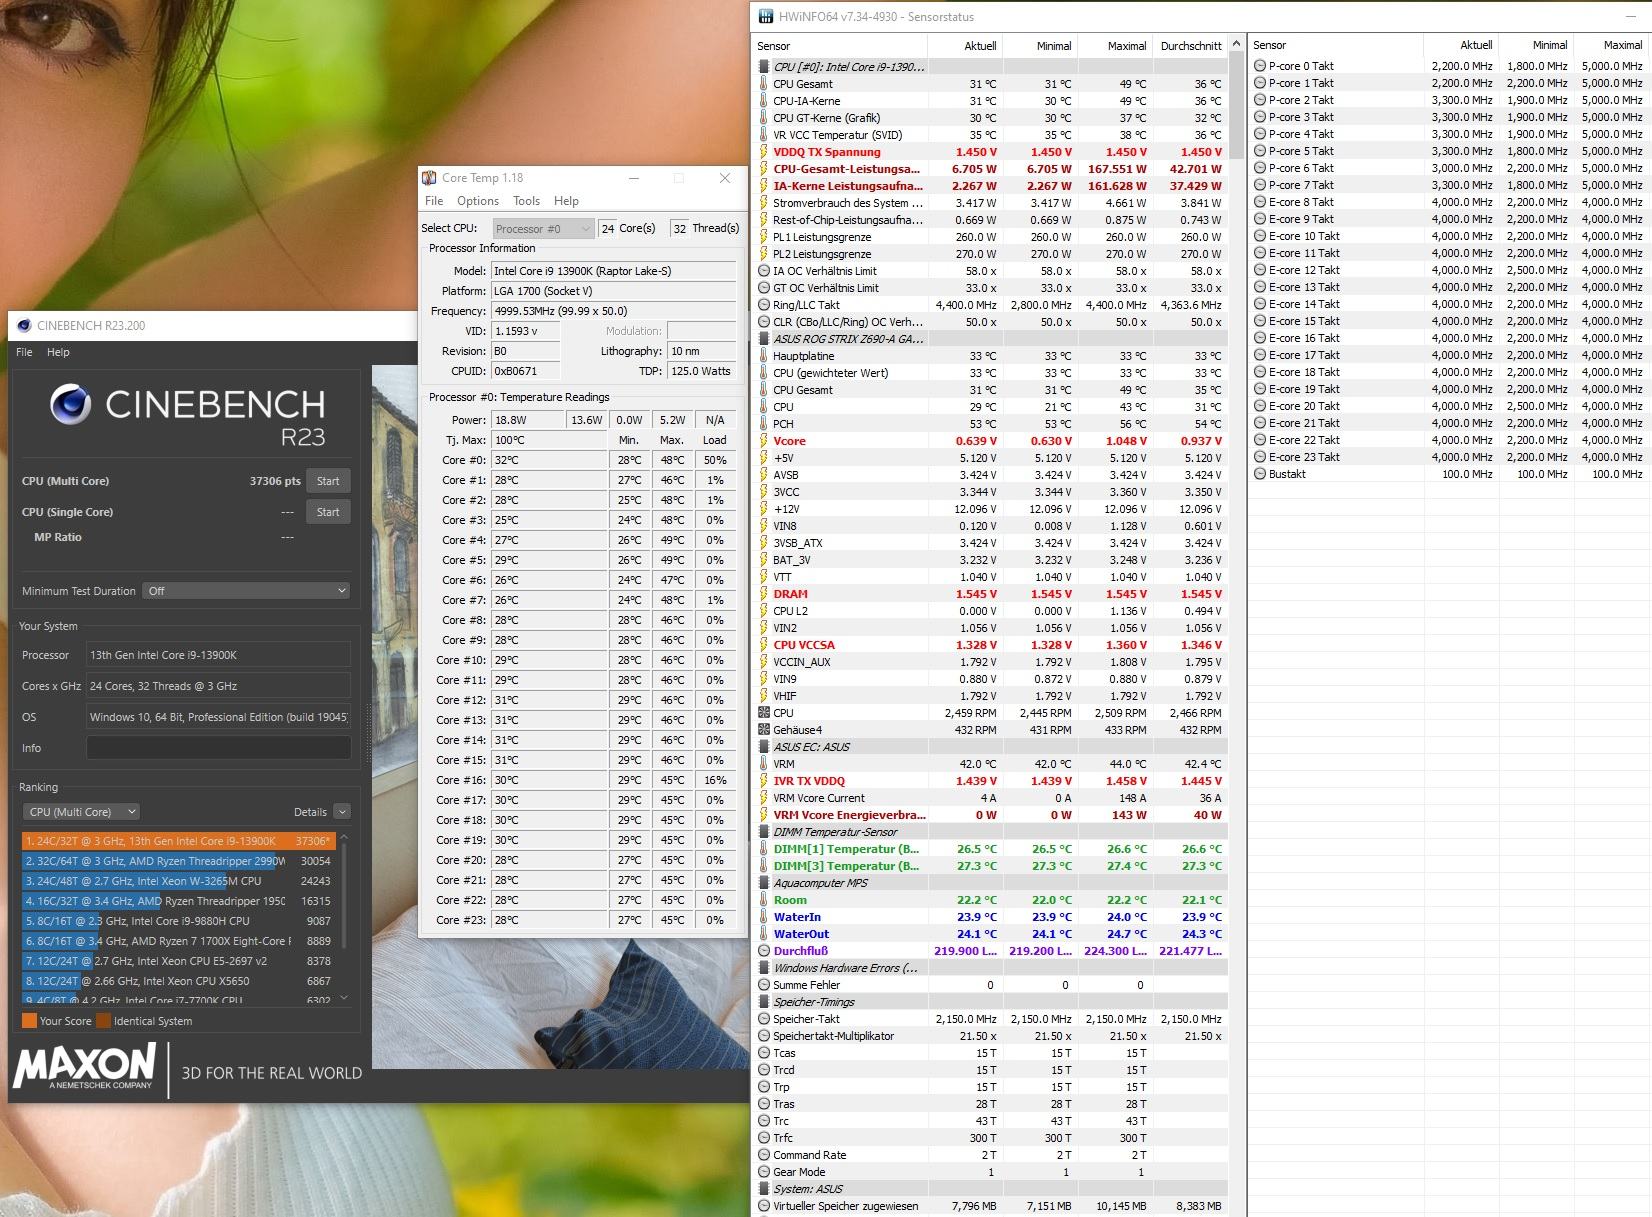Click the Core Temp title bar icon
The image size is (1652, 1217).
point(430,178)
